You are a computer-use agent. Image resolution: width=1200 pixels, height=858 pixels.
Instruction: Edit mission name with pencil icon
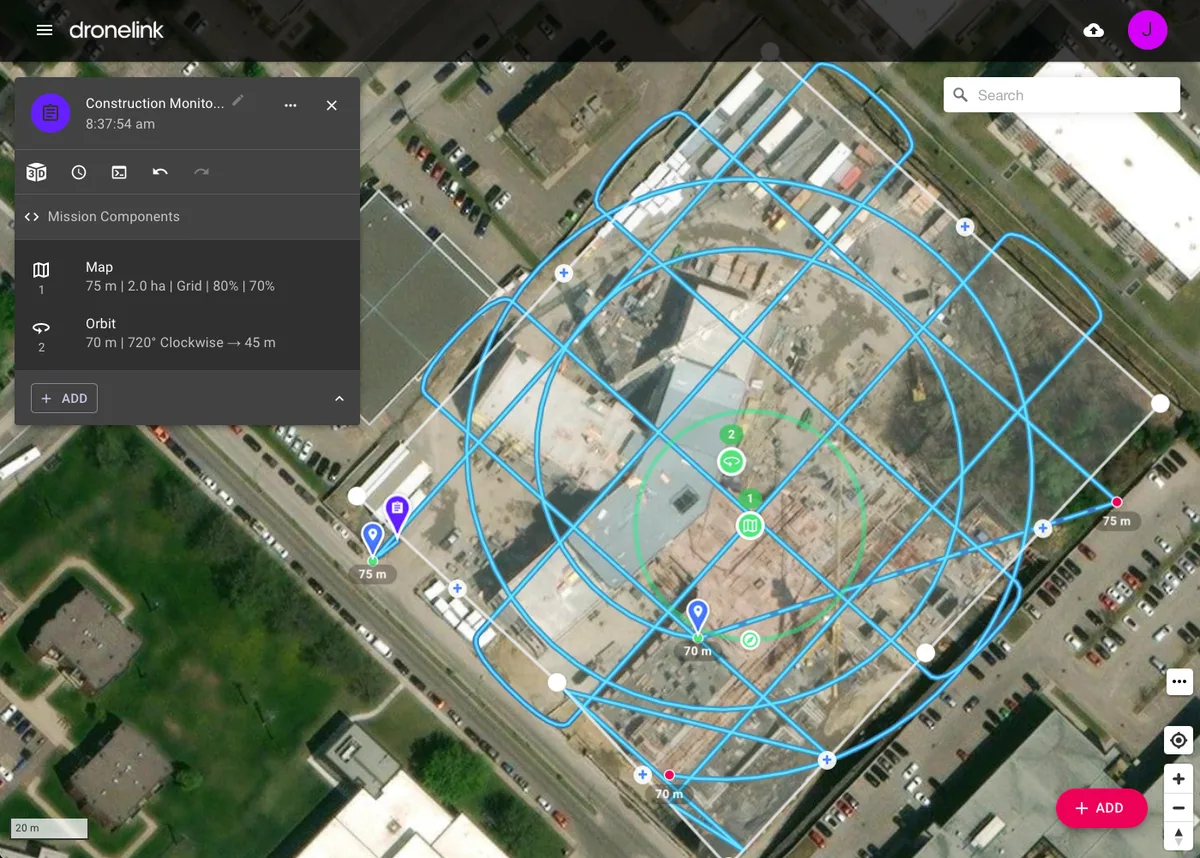pyautogui.click(x=238, y=100)
